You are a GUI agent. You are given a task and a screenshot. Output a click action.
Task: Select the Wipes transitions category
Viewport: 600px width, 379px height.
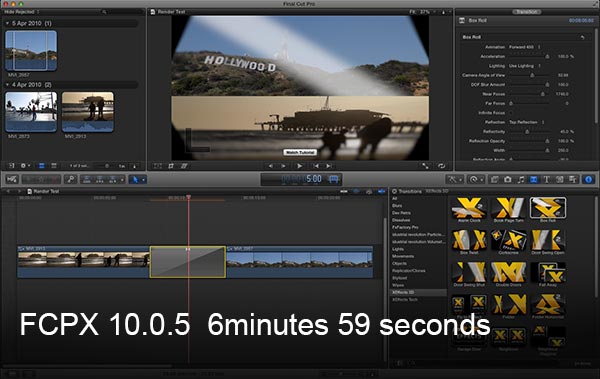[398, 285]
